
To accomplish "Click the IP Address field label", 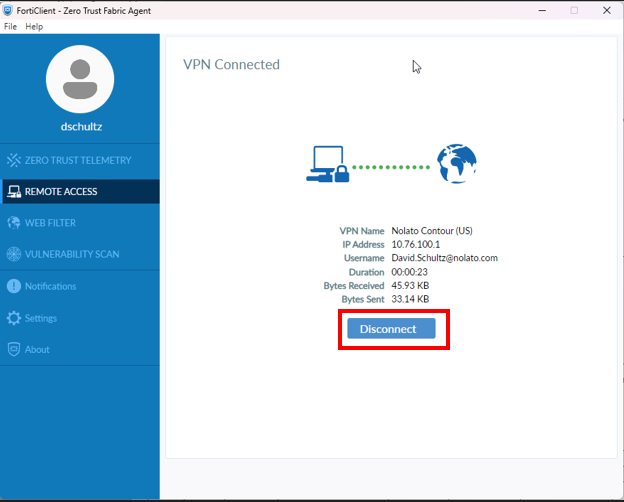I will [363, 244].
